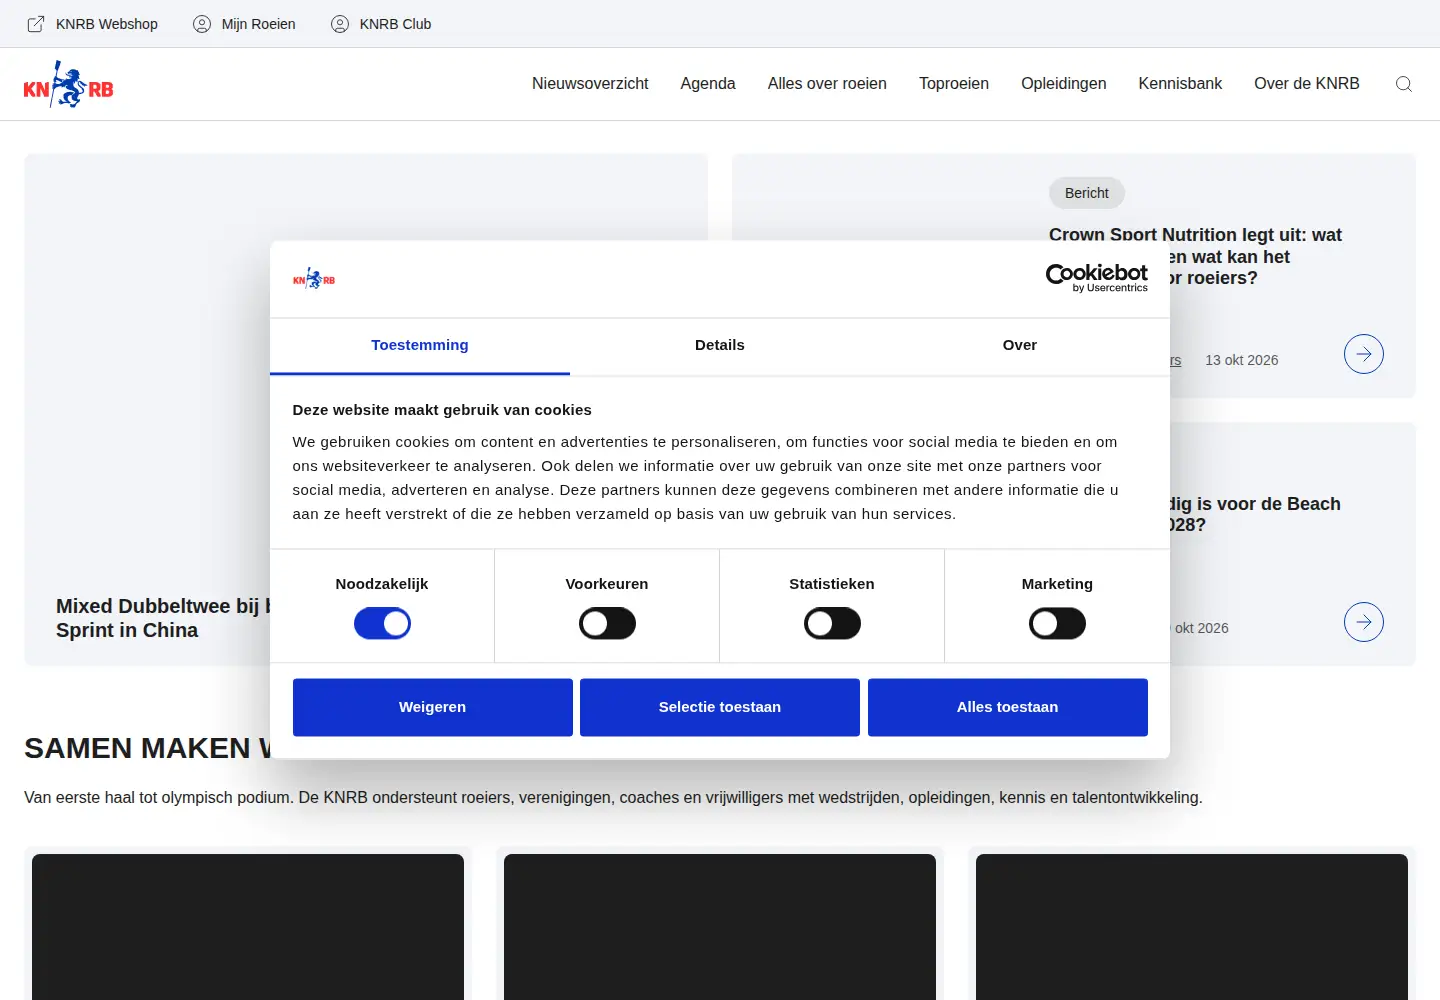Click the KNRB logo in the header
Image resolution: width=1440 pixels, height=1000 pixels.
click(68, 85)
